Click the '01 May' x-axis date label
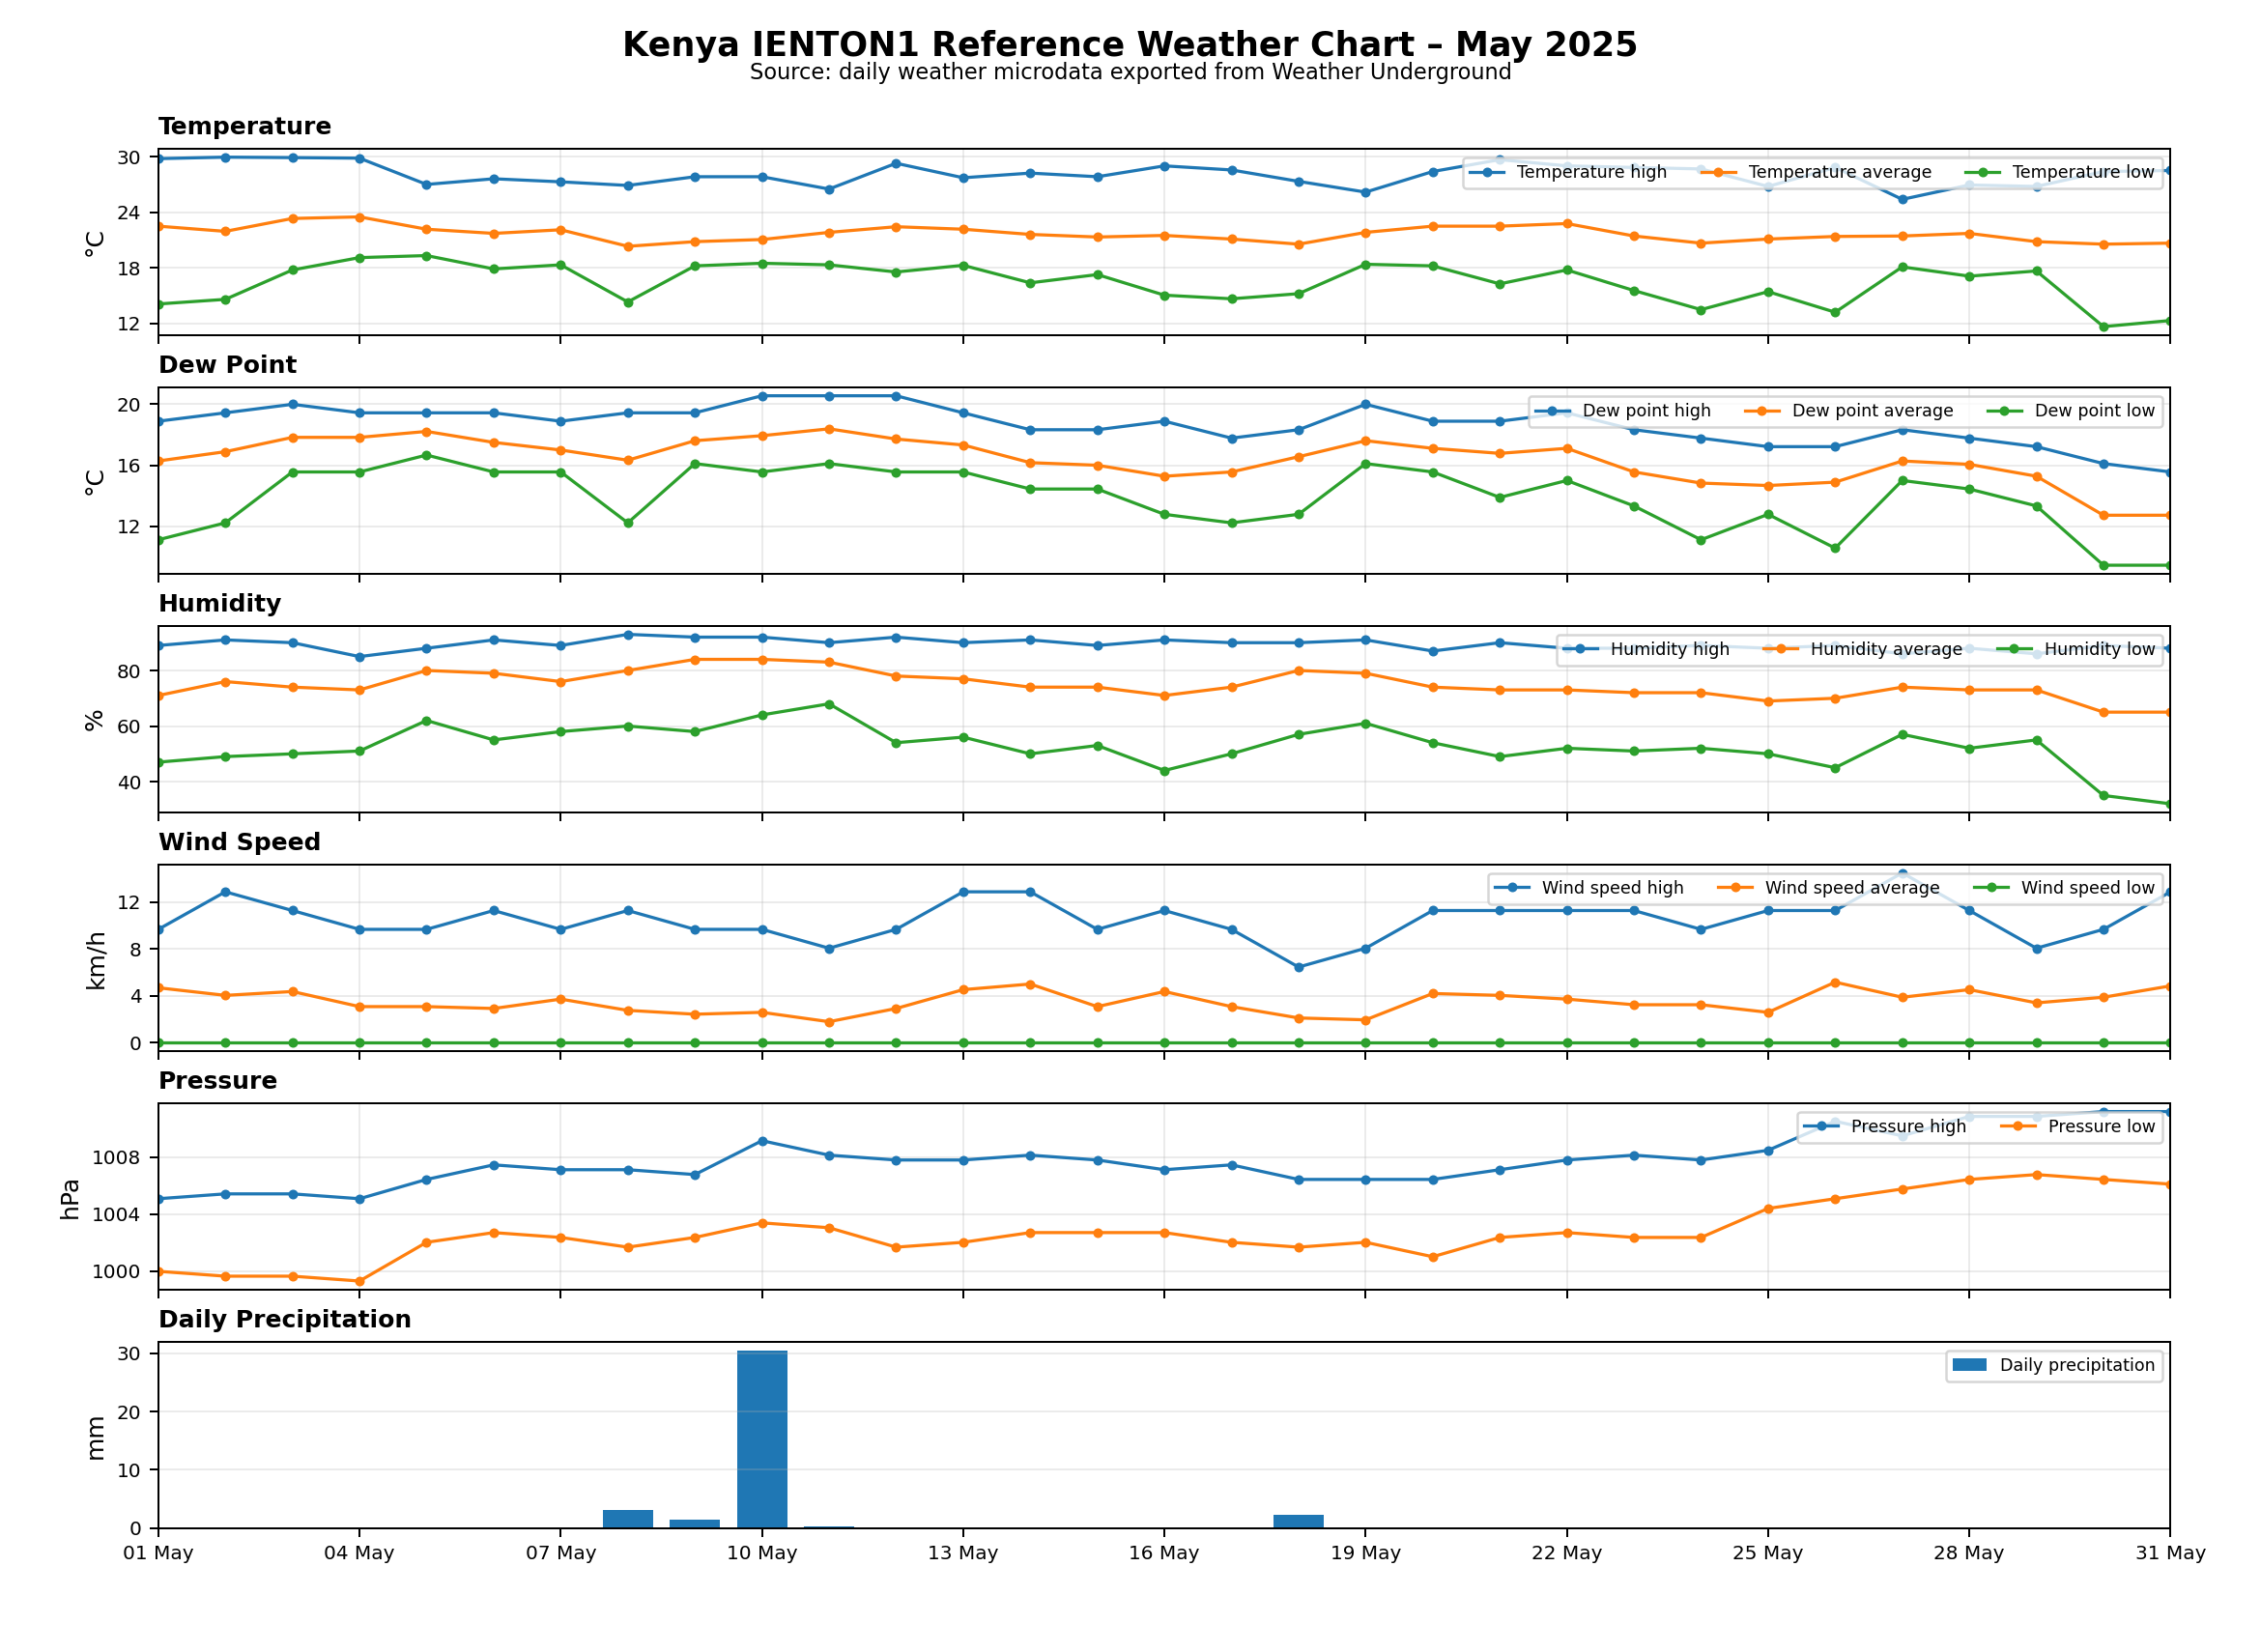The image size is (2261, 1652). pos(158,1555)
